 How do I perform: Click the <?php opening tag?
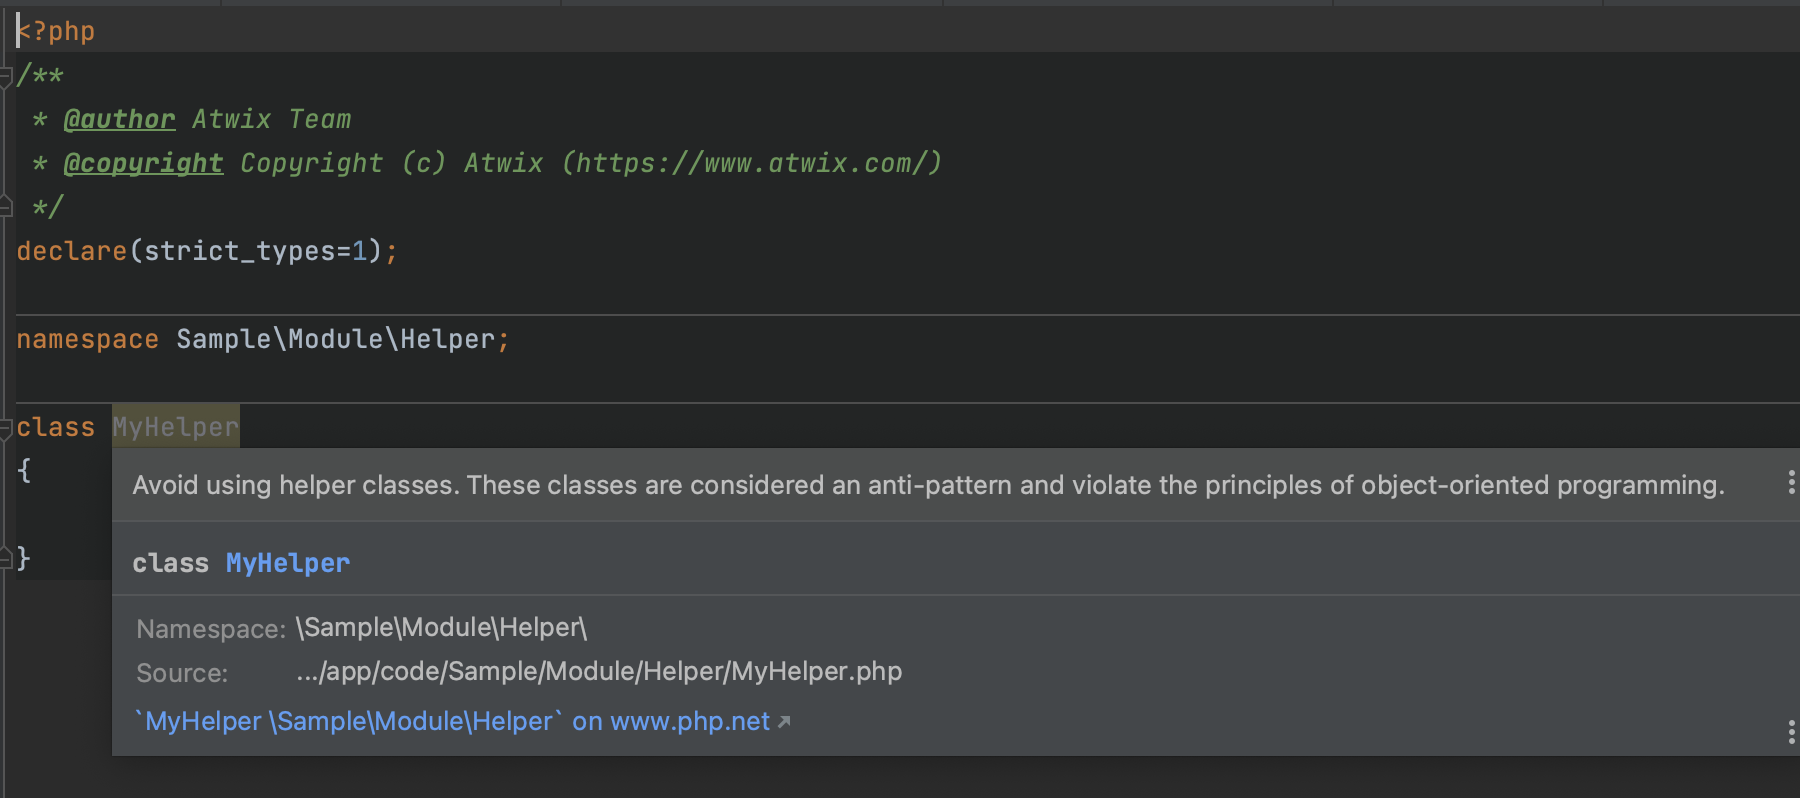point(56,31)
